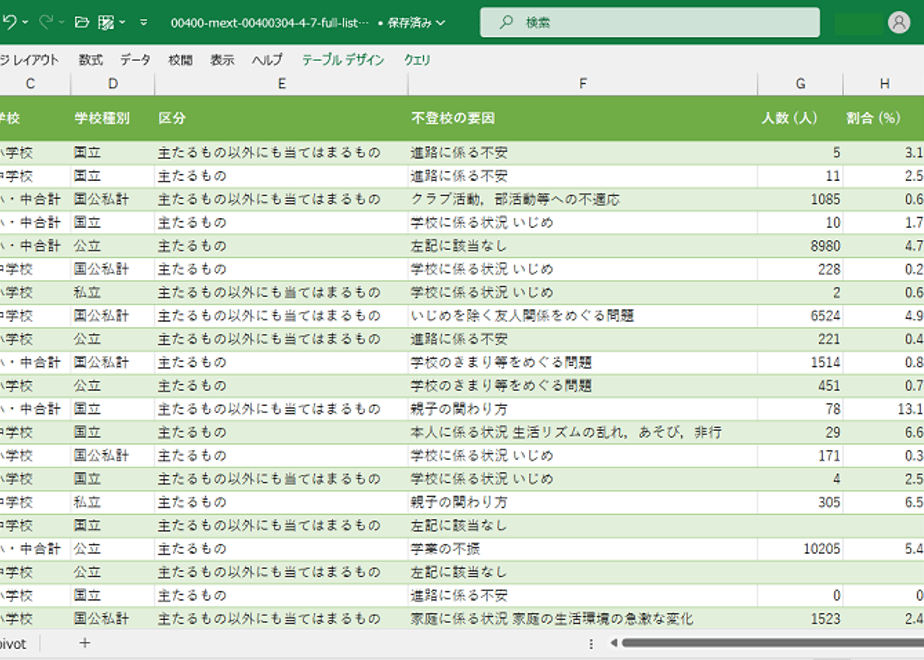Open Customize Quick Access Toolbar dropdown
The height and width of the screenshot is (660, 924).
pyautogui.click(x=144, y=22)
